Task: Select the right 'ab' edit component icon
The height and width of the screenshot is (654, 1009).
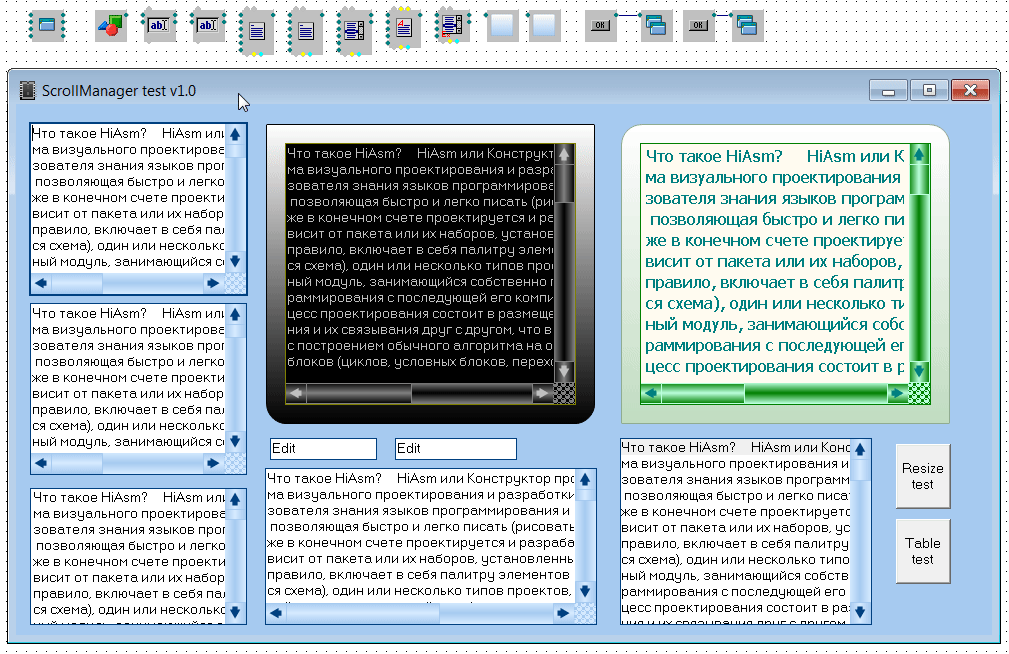Action: coord(207,26)
